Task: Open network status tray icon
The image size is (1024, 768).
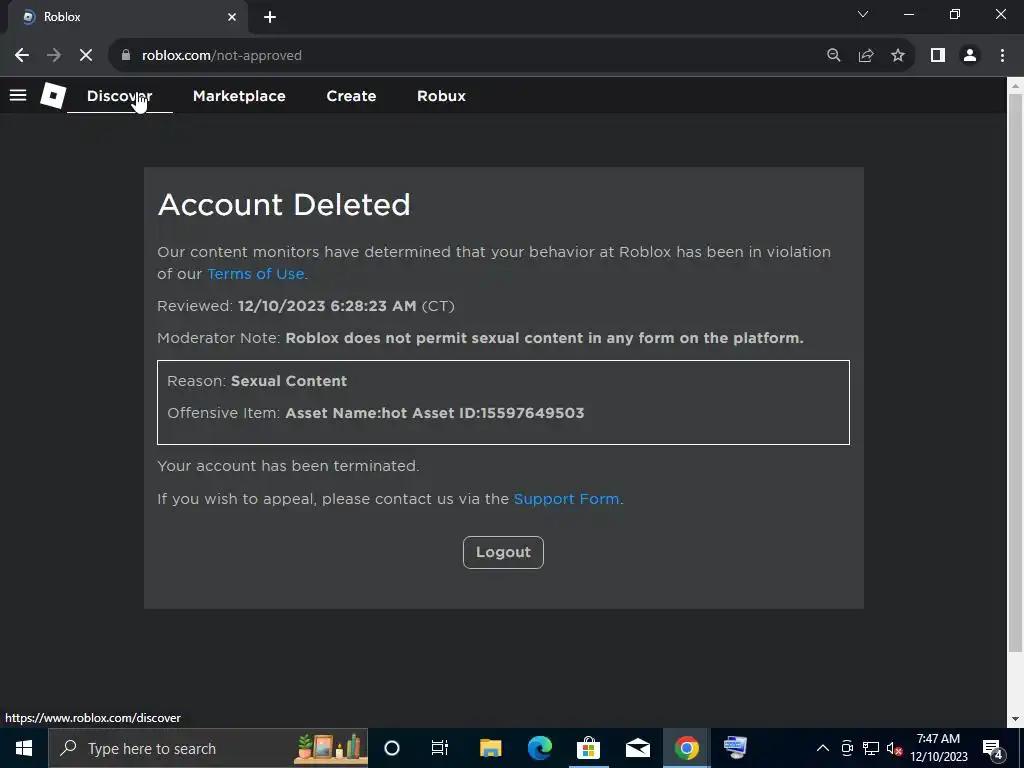Action: click(871, 748)
